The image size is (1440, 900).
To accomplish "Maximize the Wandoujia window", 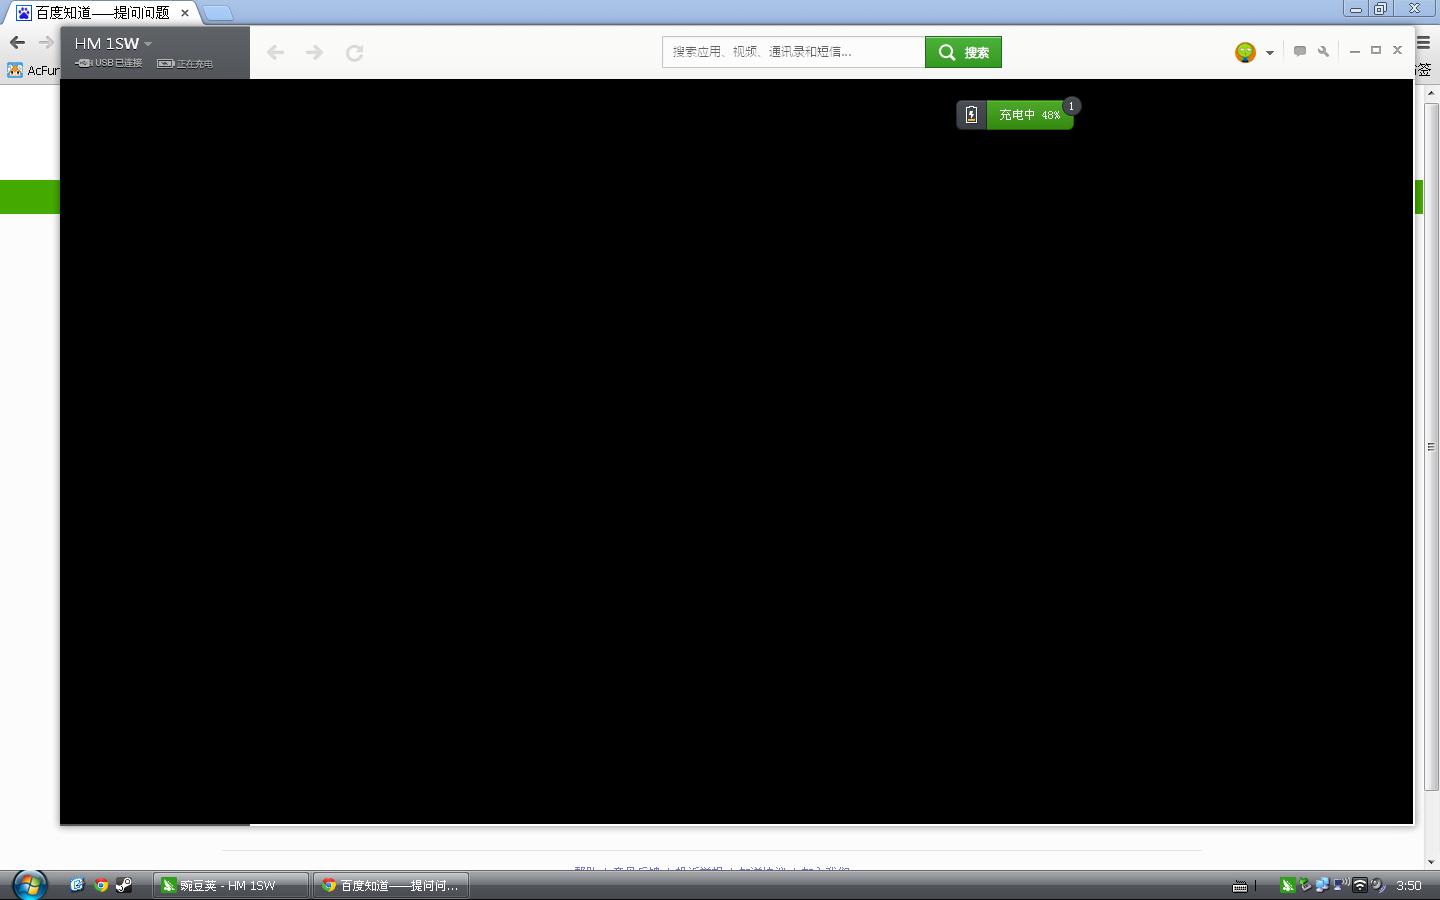I will [x=1376, y=50].
